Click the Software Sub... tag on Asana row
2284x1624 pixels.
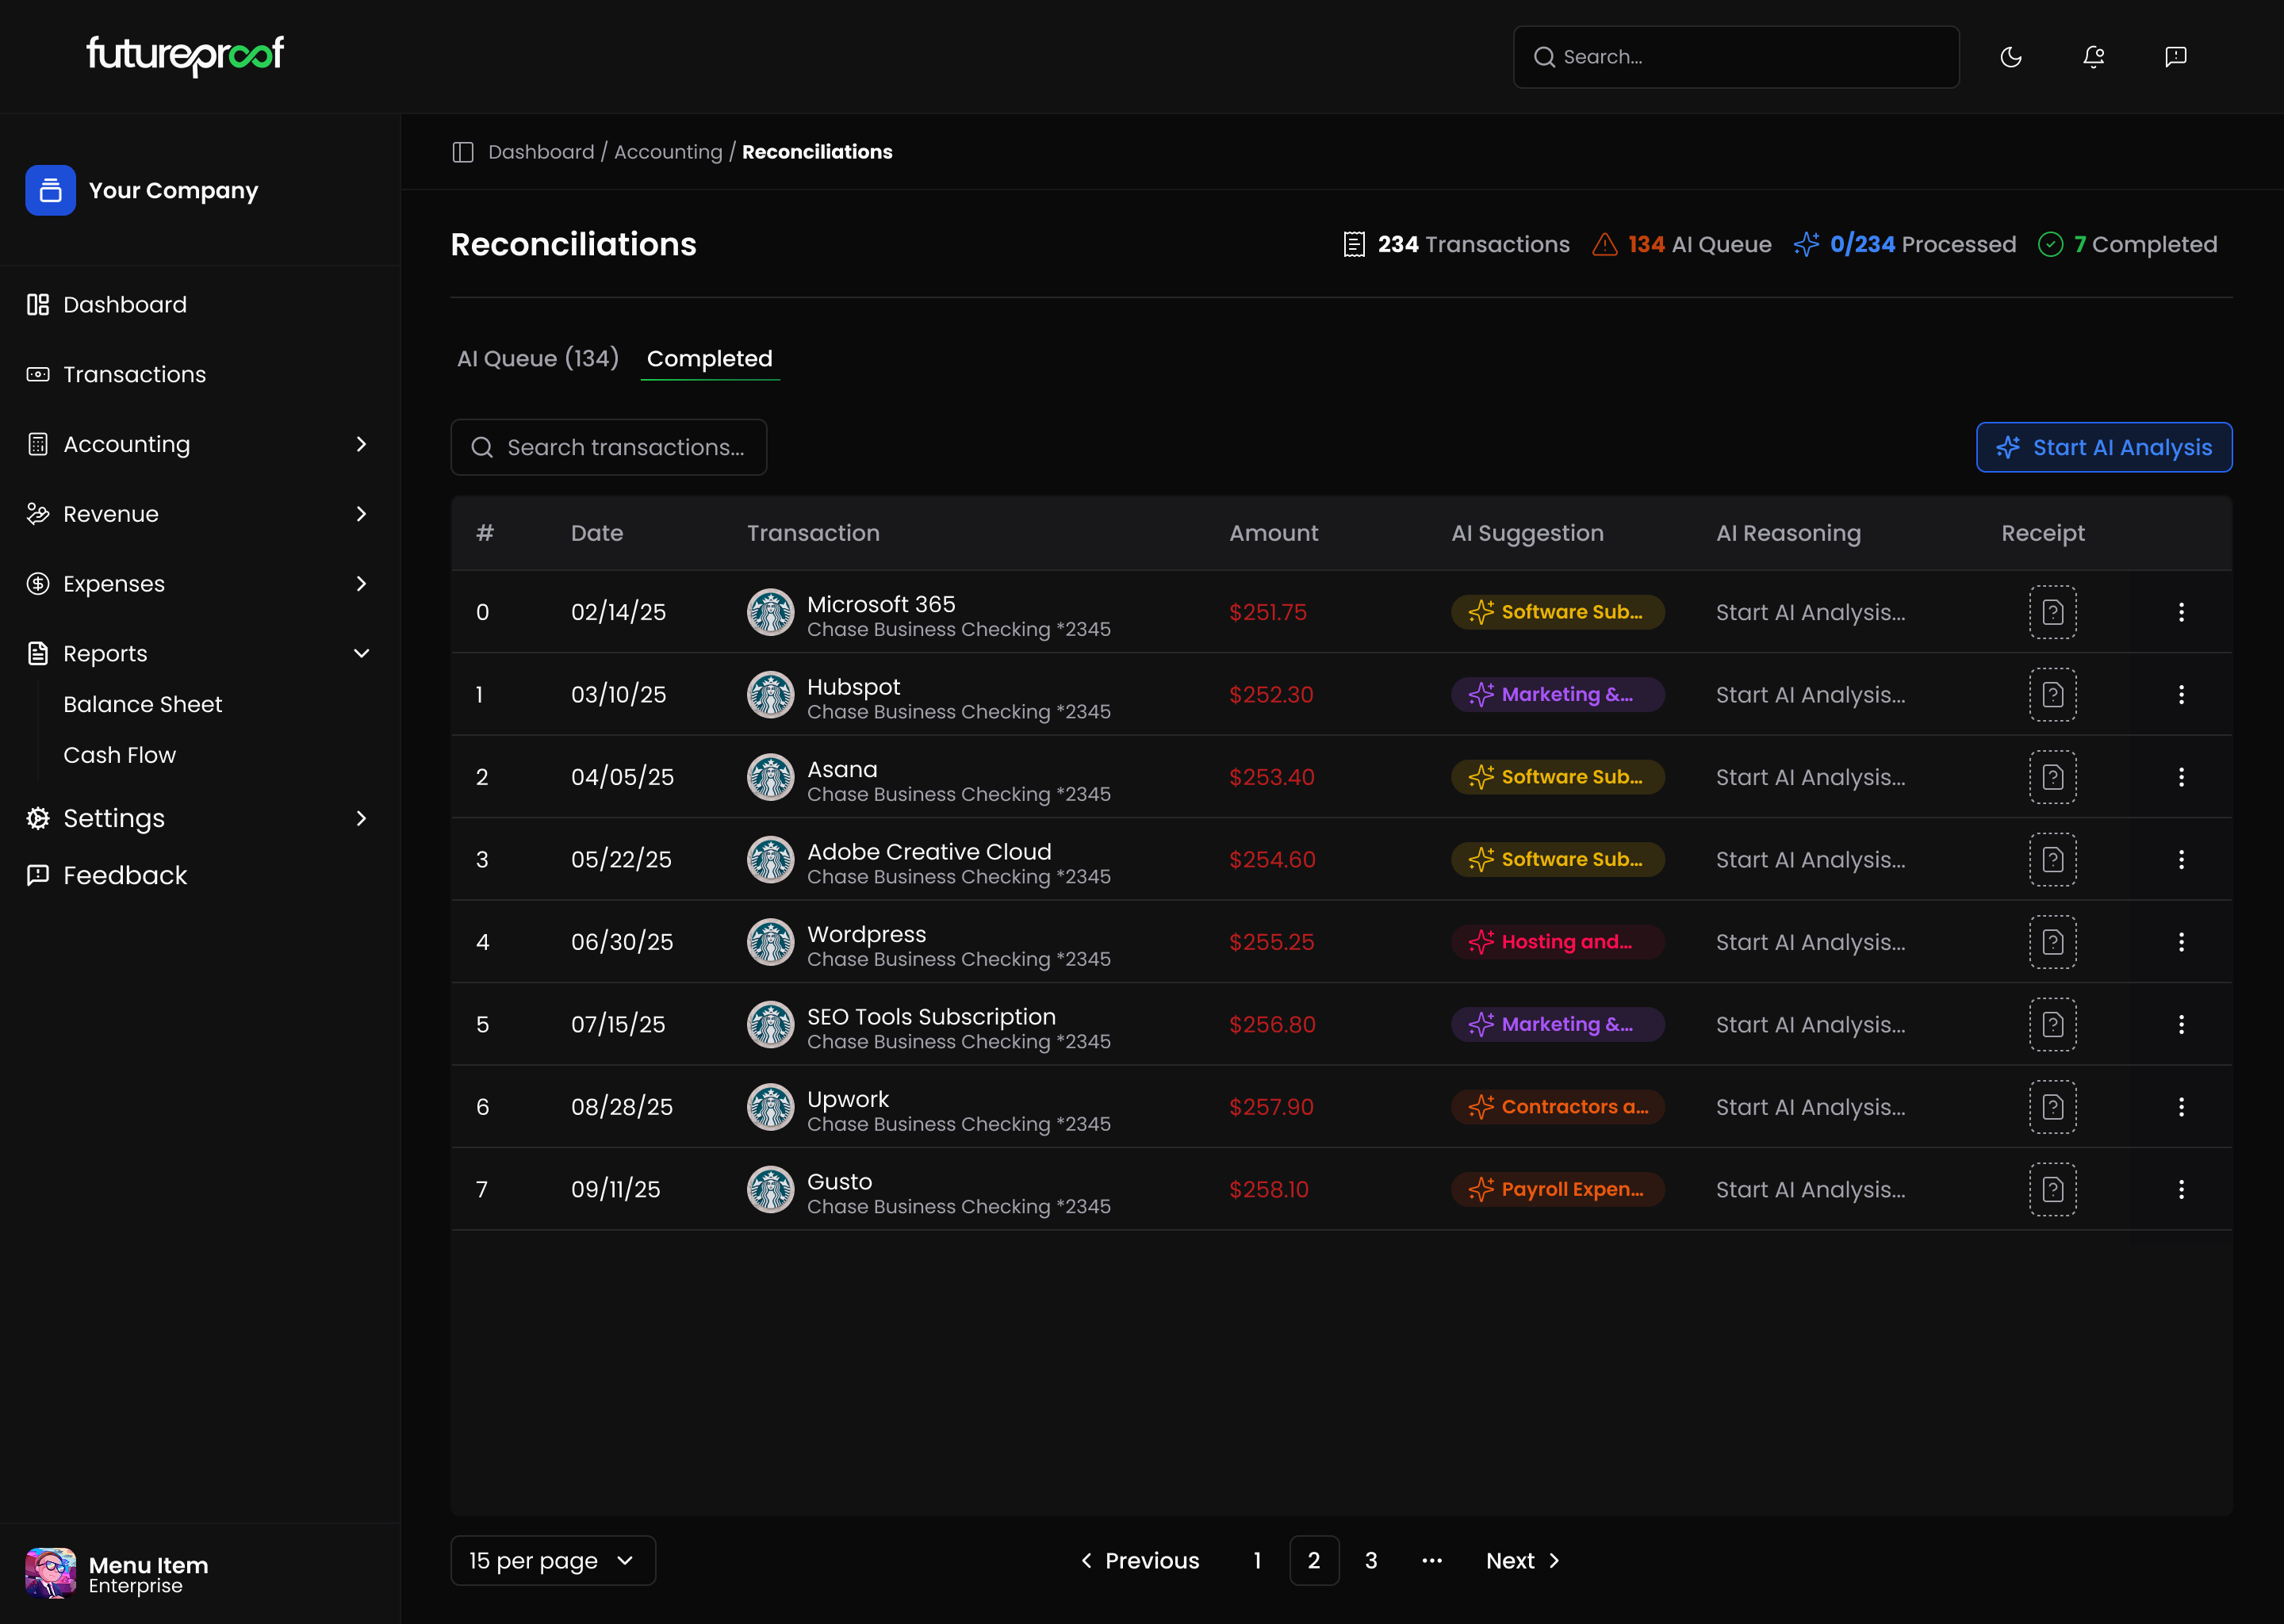1557,777
